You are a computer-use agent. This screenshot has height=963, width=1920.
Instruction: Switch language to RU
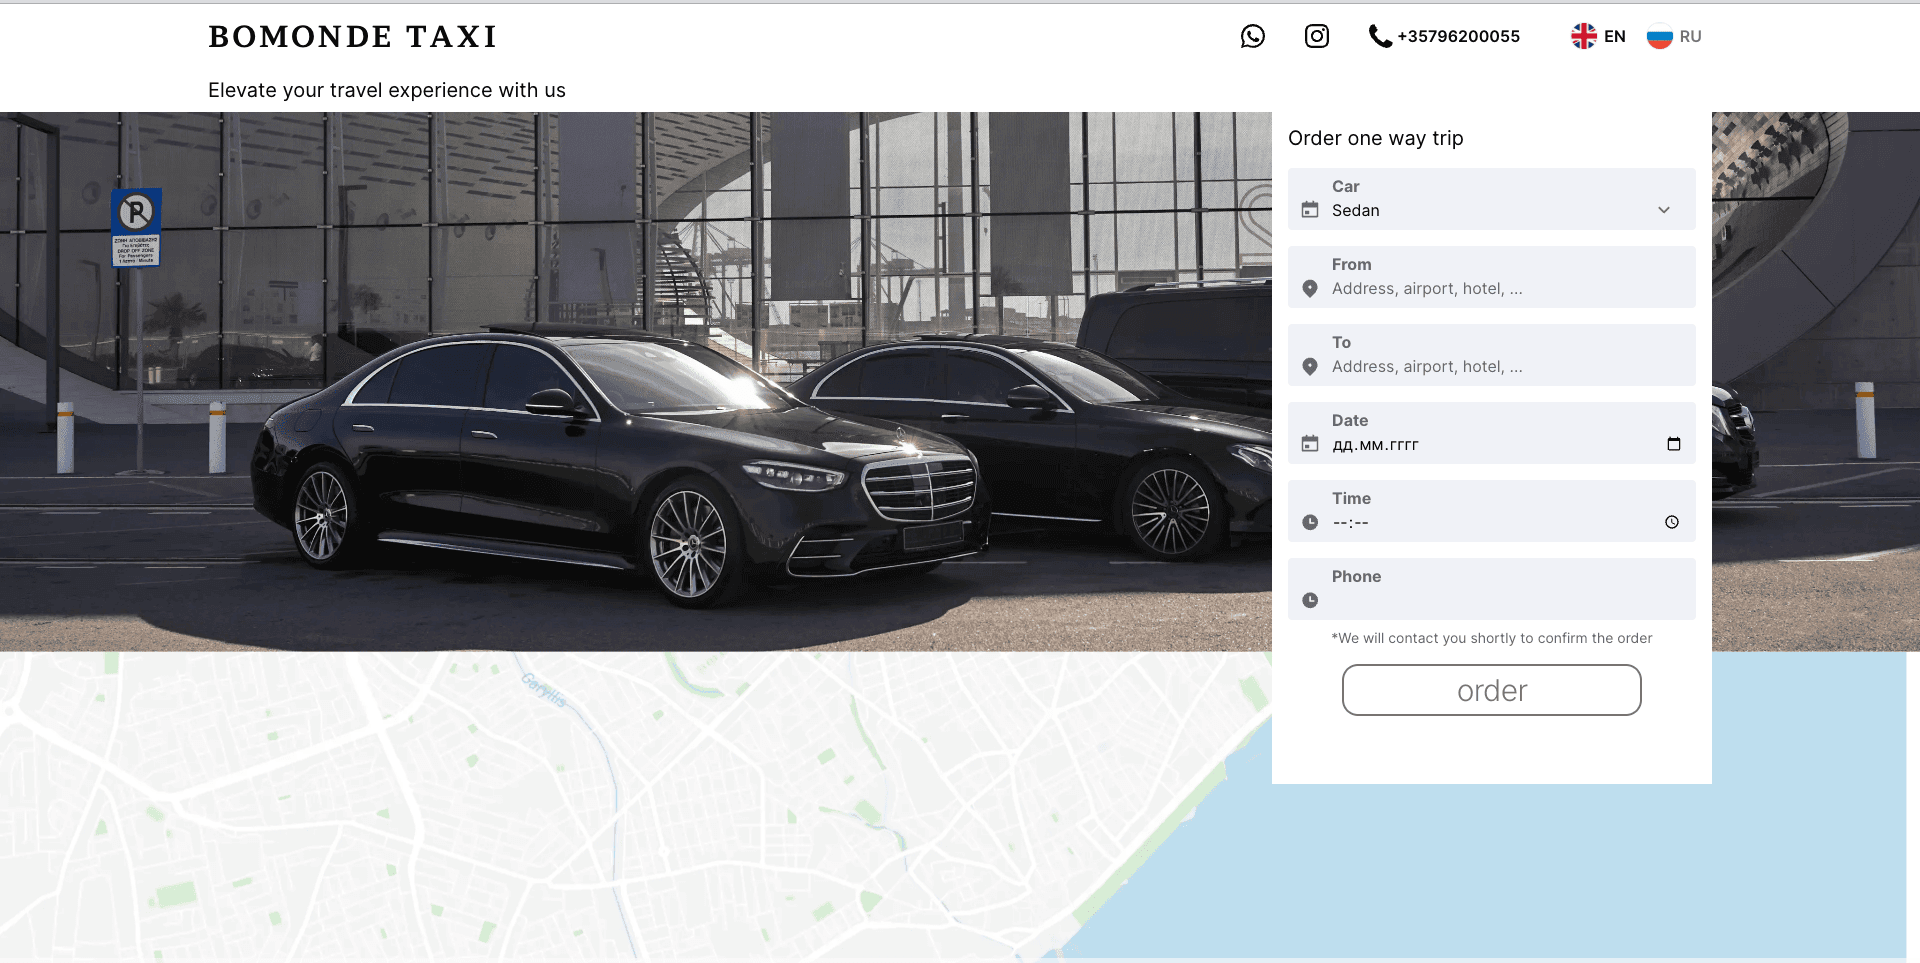[x=1690, y=37]
